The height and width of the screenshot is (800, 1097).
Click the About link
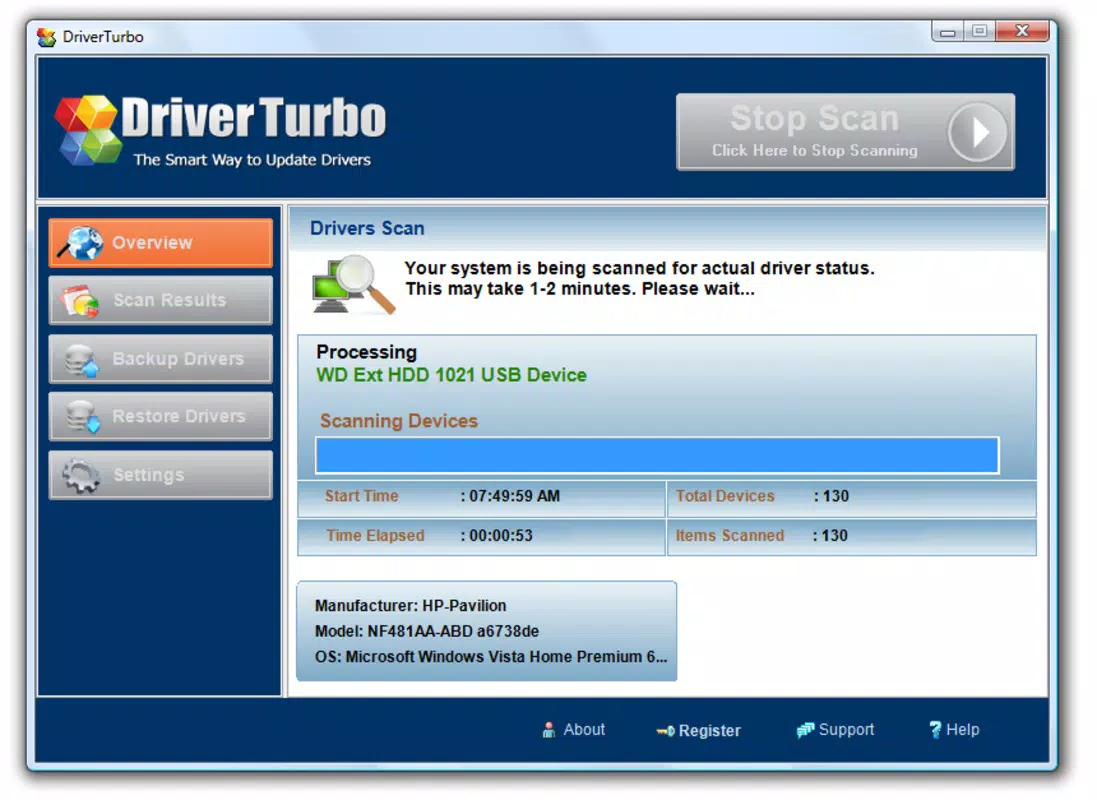coord(574,729)
